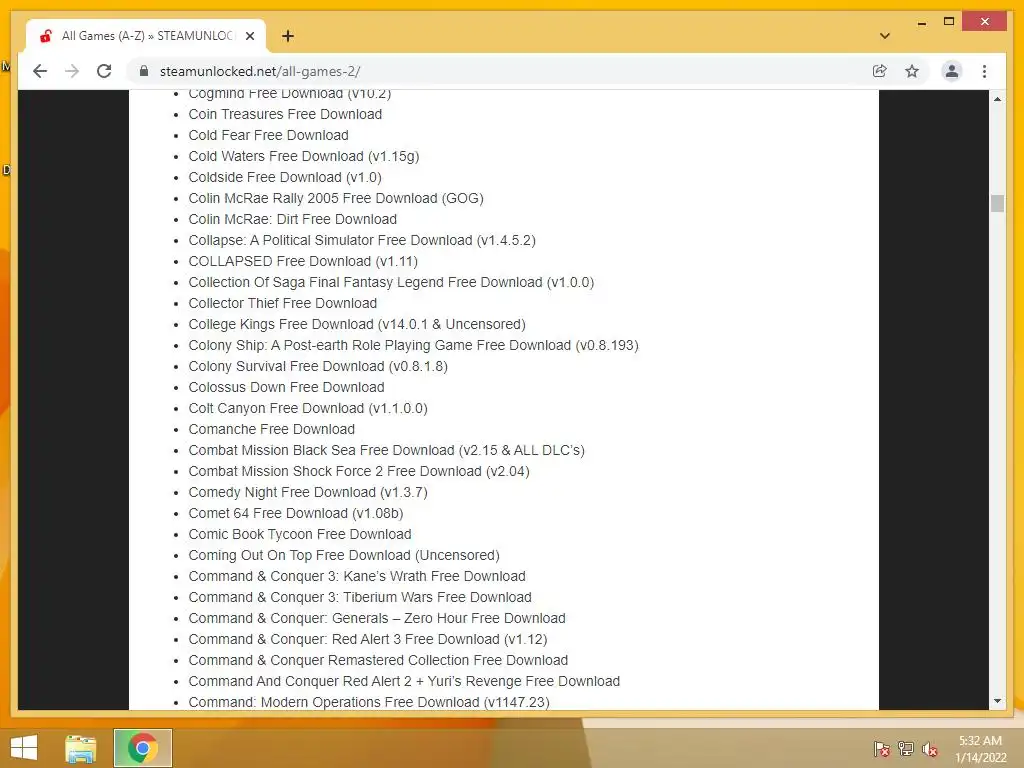Click scrollbar down arrow
Viewport: 1024px width, 768px height.
click(997, 701)
